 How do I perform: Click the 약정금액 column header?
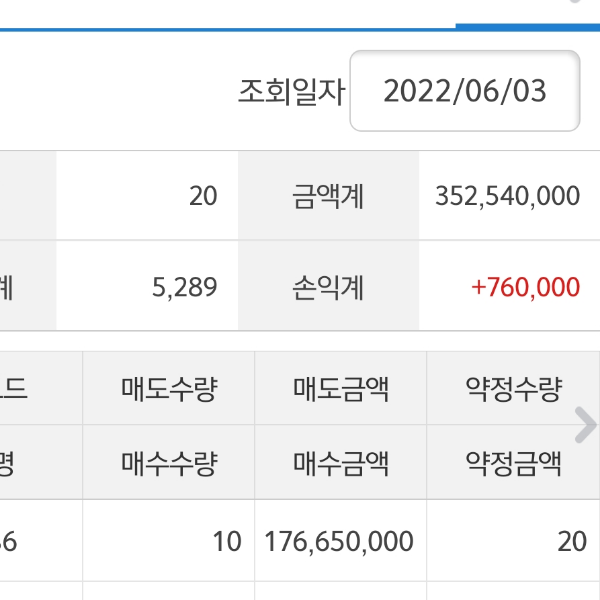tap(513, 463)
